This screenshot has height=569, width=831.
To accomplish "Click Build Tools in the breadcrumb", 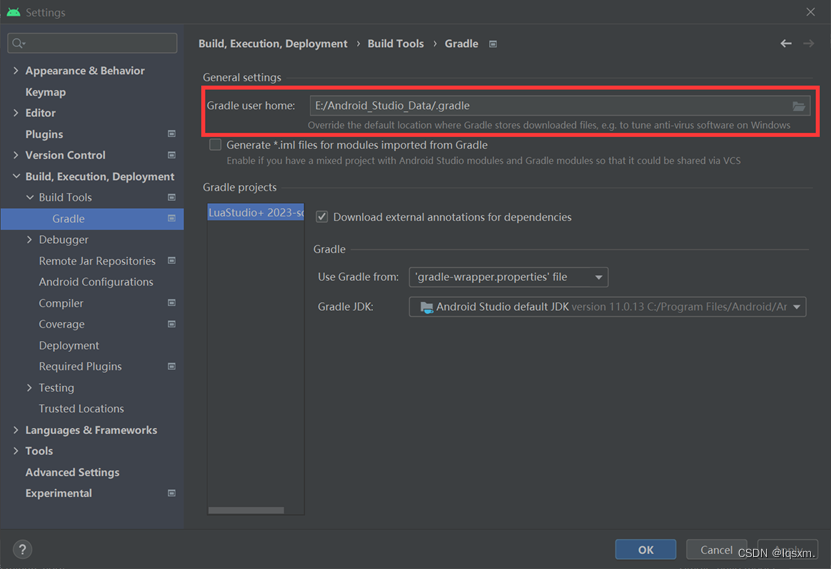I will point(395,43).
